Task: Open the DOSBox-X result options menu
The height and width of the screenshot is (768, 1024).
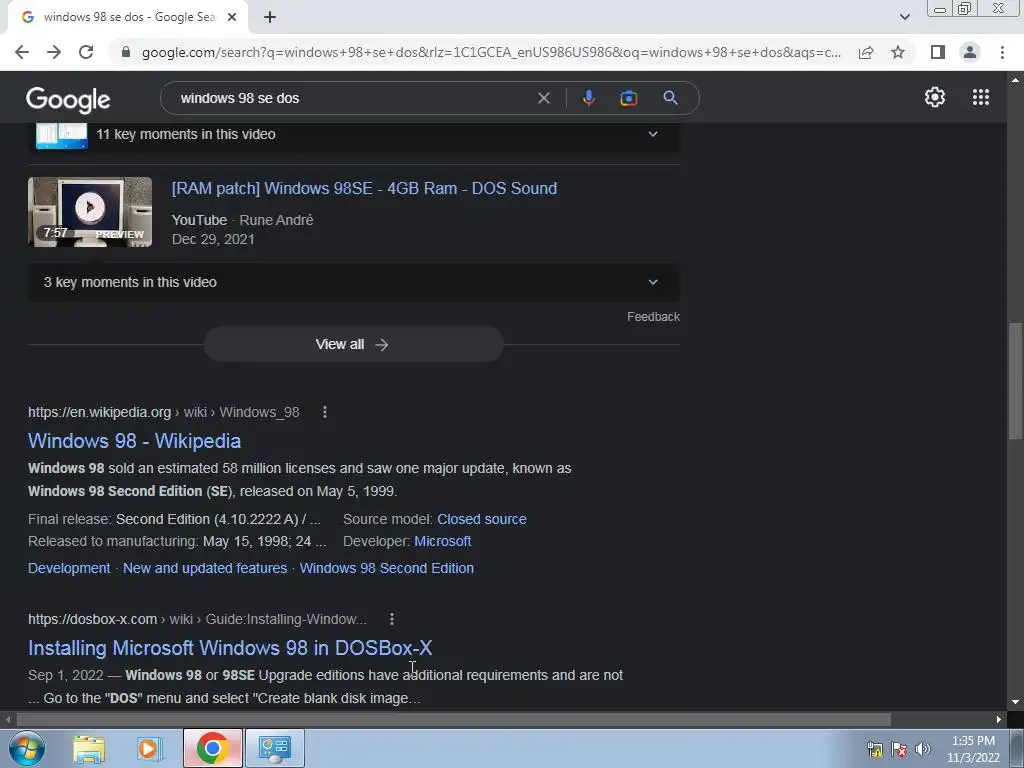Action: click(x=392, y=619)
